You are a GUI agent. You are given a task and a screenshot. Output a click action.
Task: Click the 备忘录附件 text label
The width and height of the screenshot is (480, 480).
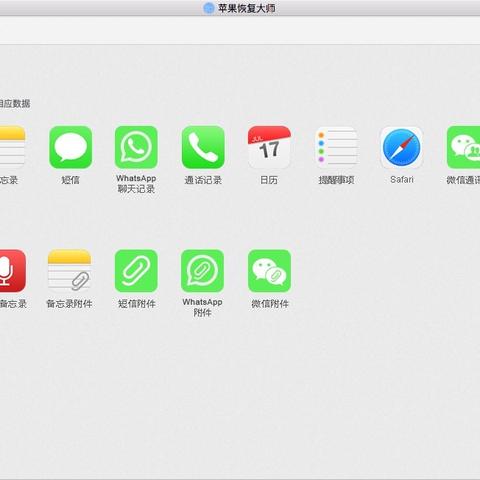69,304
